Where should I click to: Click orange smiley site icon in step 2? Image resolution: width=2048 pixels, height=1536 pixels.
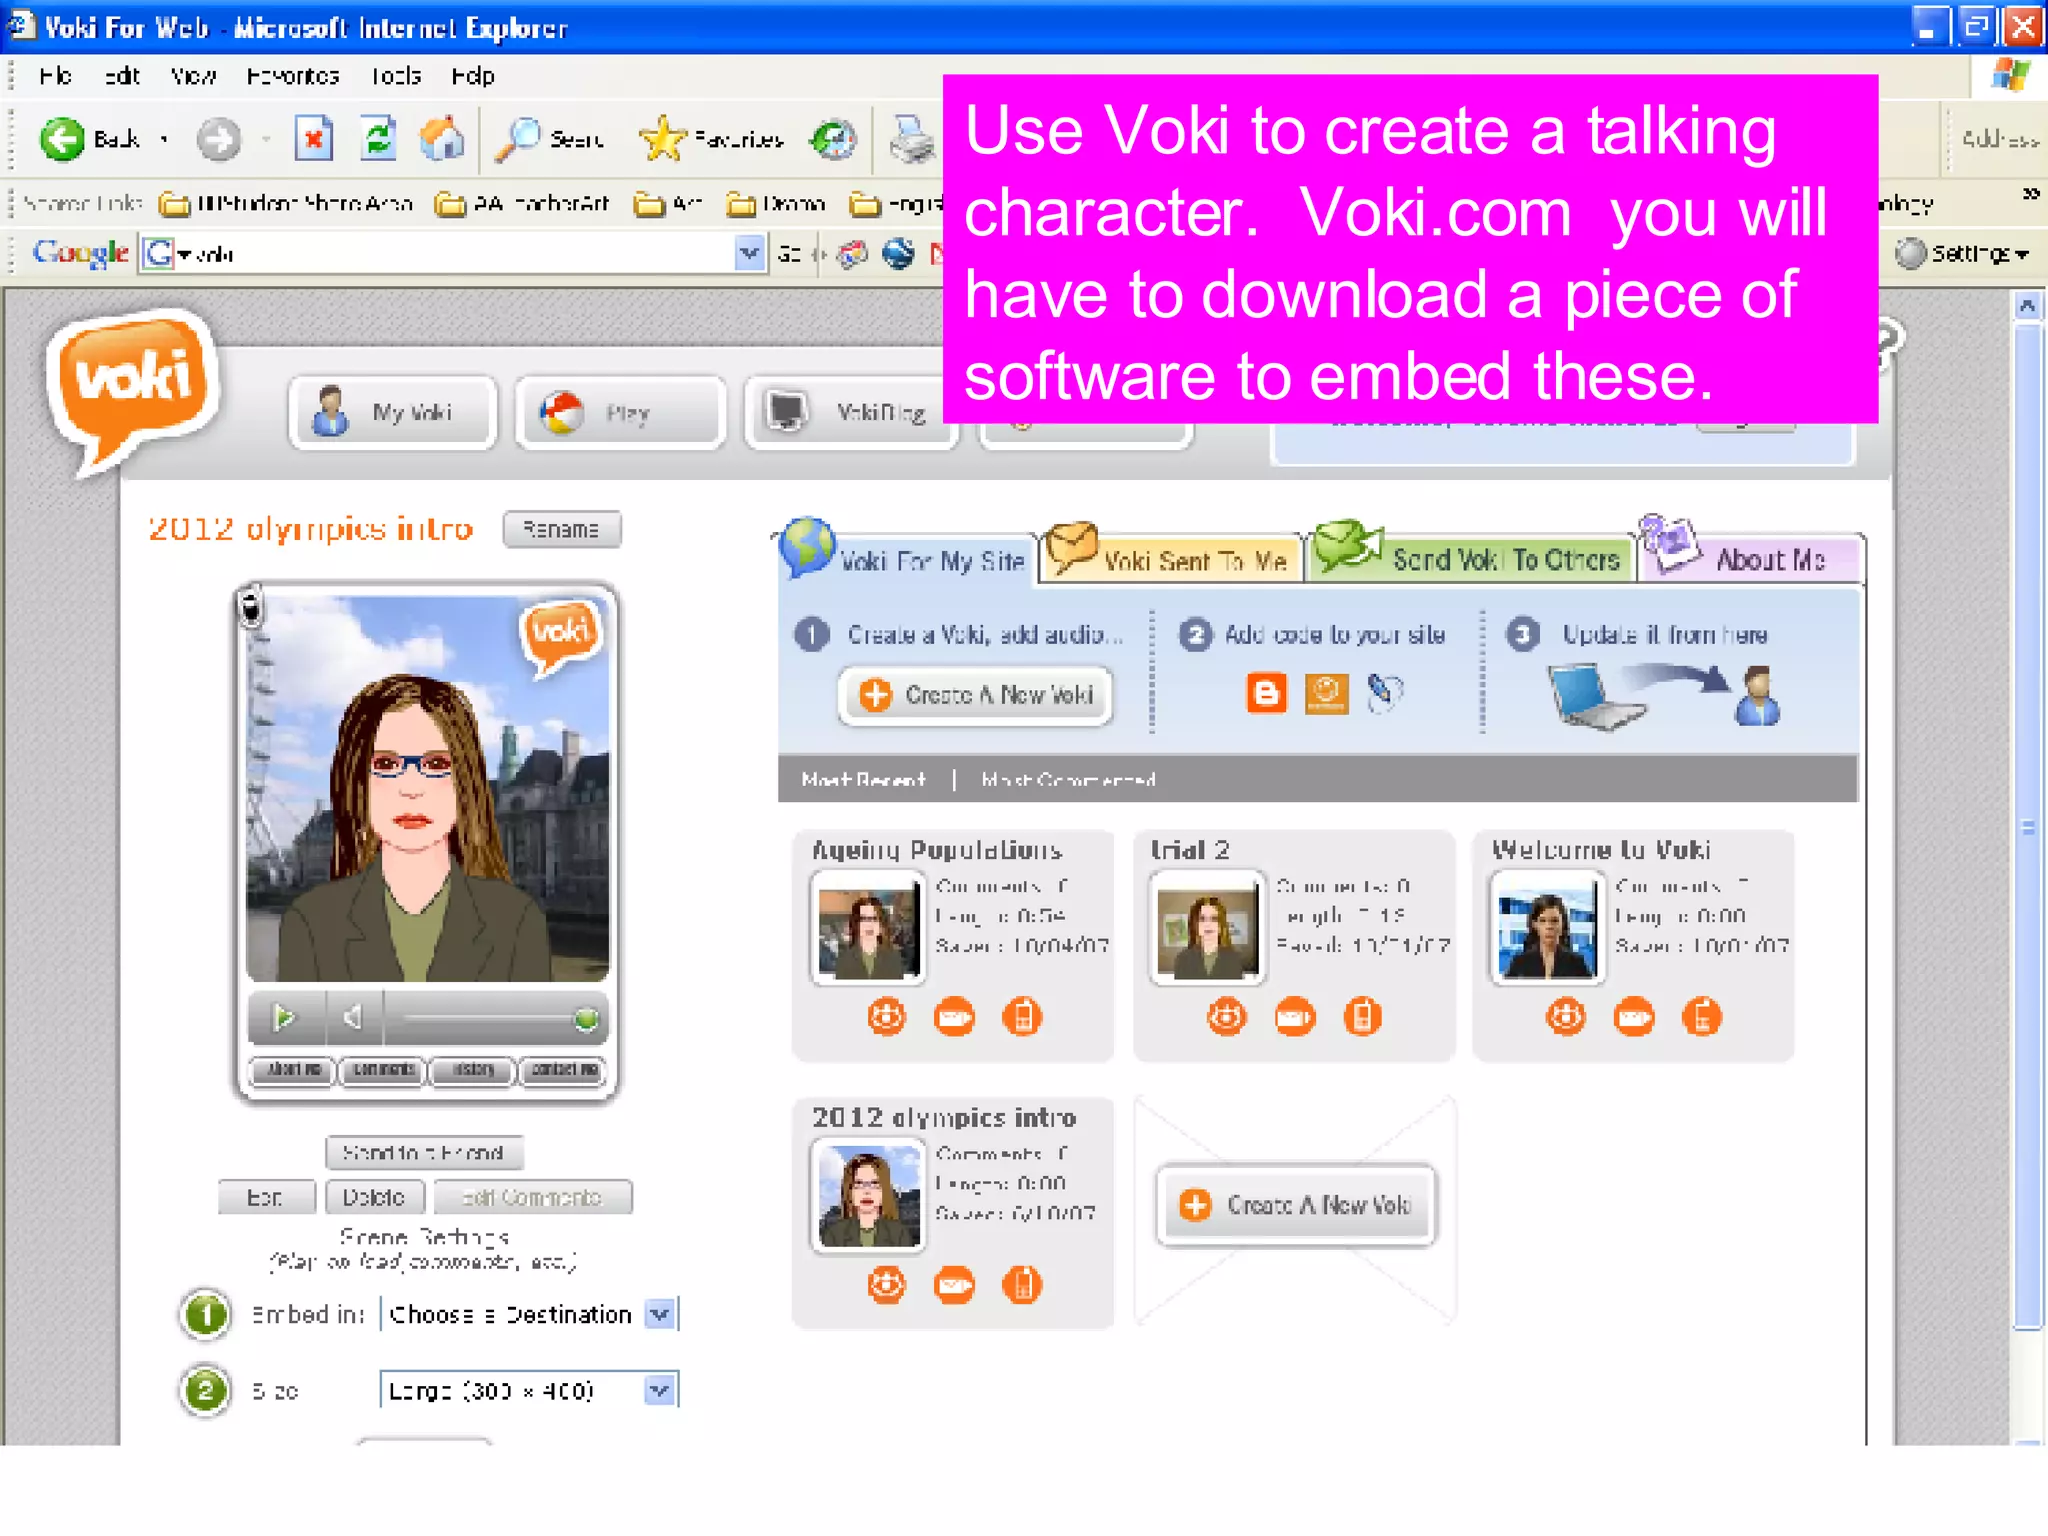[1327, 693]
